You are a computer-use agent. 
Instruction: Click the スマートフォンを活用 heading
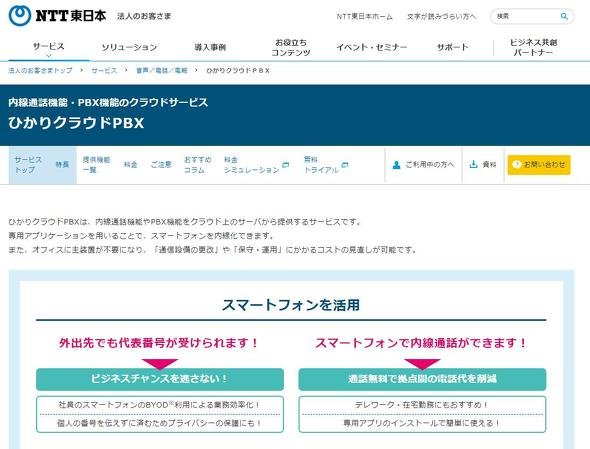pos(291,304)
